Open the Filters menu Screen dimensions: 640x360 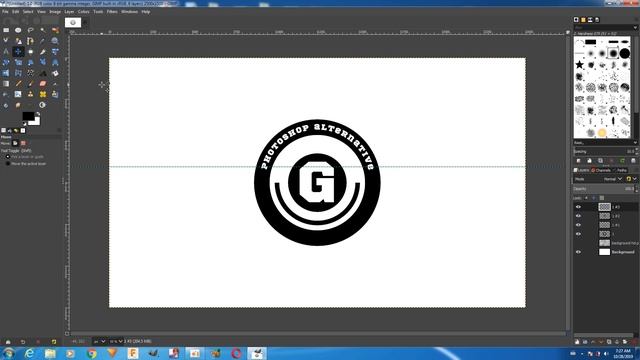112,12
